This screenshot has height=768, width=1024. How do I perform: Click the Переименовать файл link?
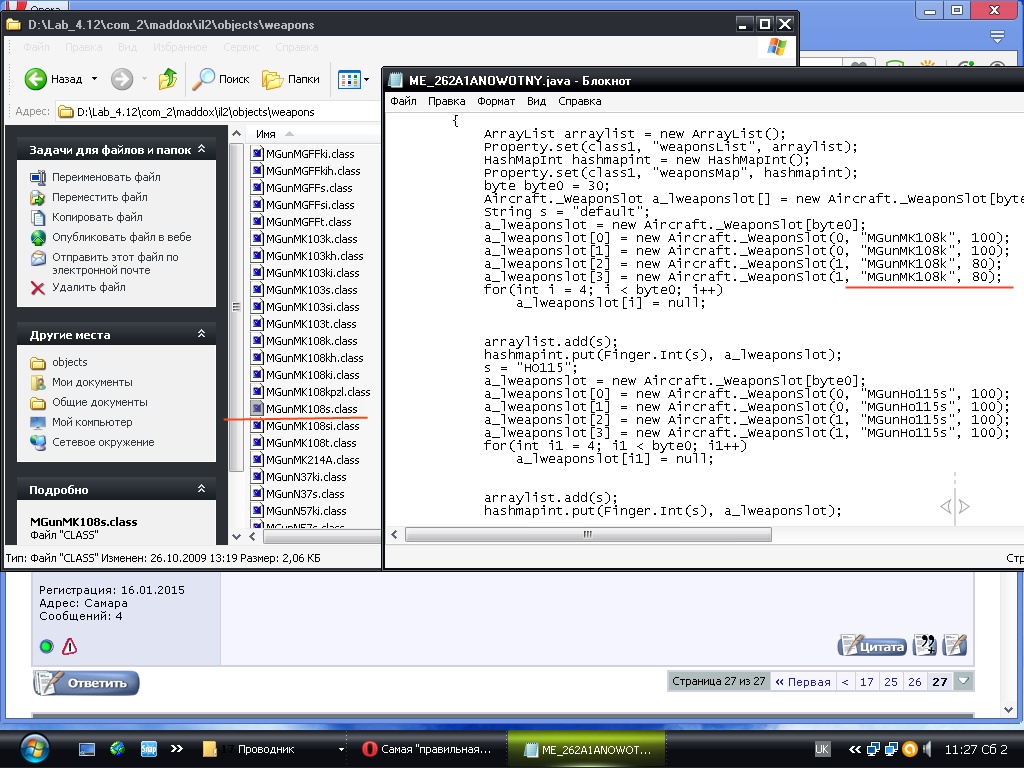pyautogui.click(x=105, y=177)
